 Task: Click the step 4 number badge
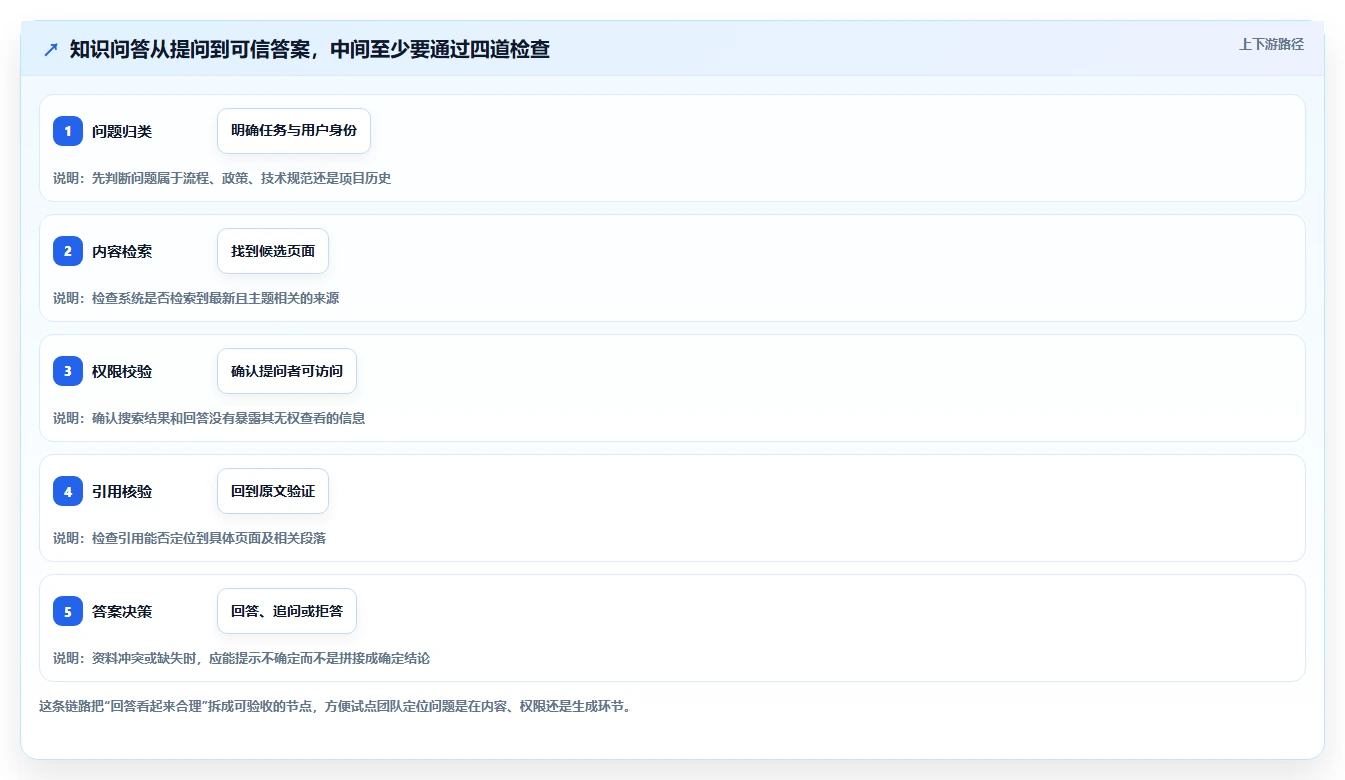pyautogui.click(x=68, y=491)
